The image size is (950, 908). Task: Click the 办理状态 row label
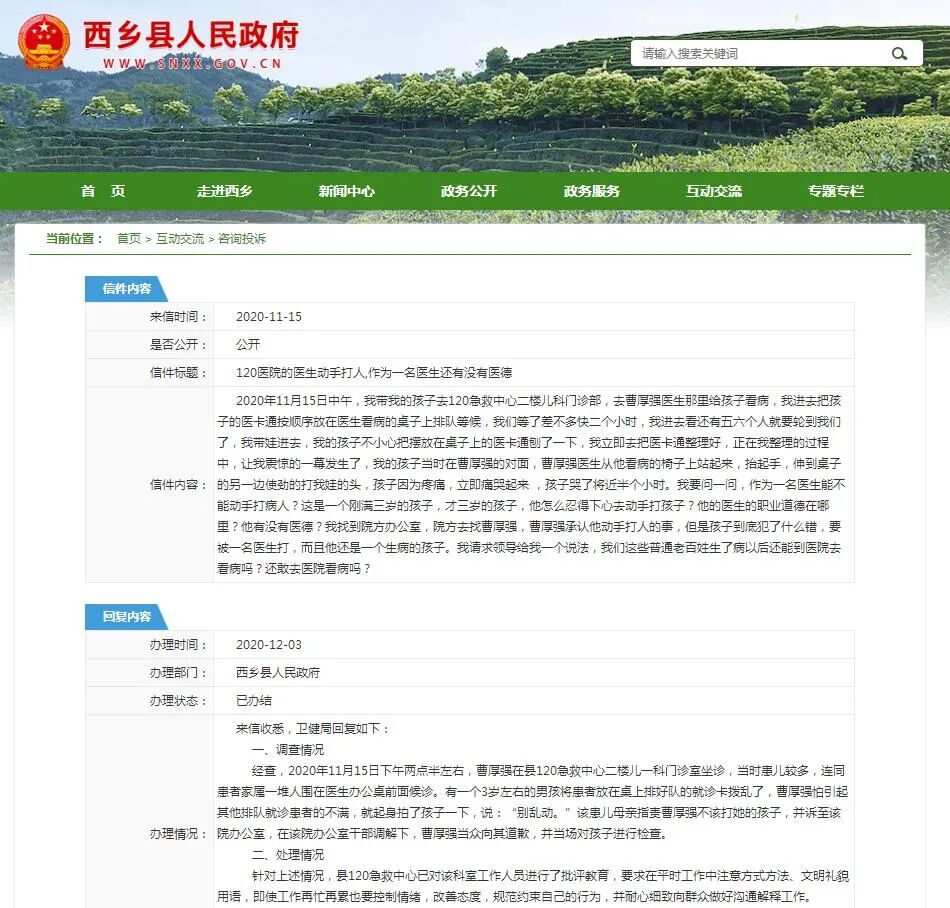pos(179,700)
